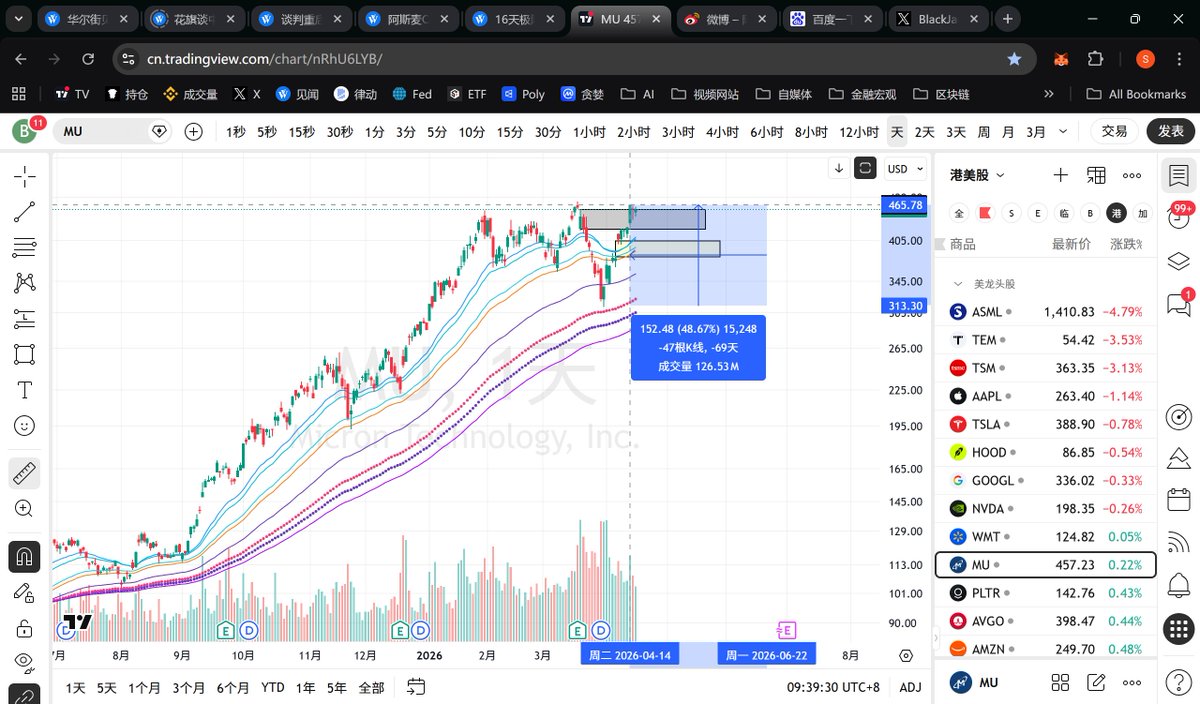Viewport: 1200px width, 704px height.
Task: Select the 1小时 interval
Action: click(x=589, y=131)
